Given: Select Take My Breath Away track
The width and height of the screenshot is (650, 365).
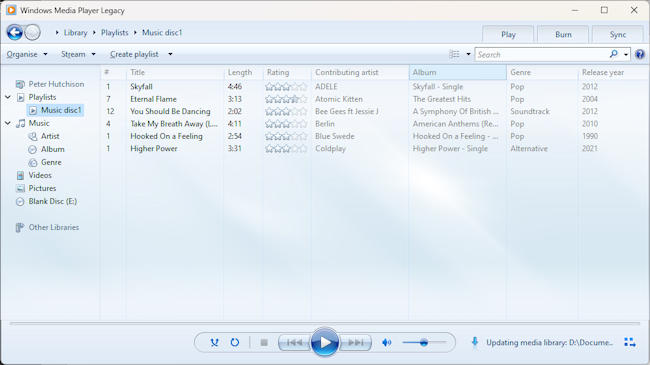Looking at the screenshot, I should click(174, 124).
